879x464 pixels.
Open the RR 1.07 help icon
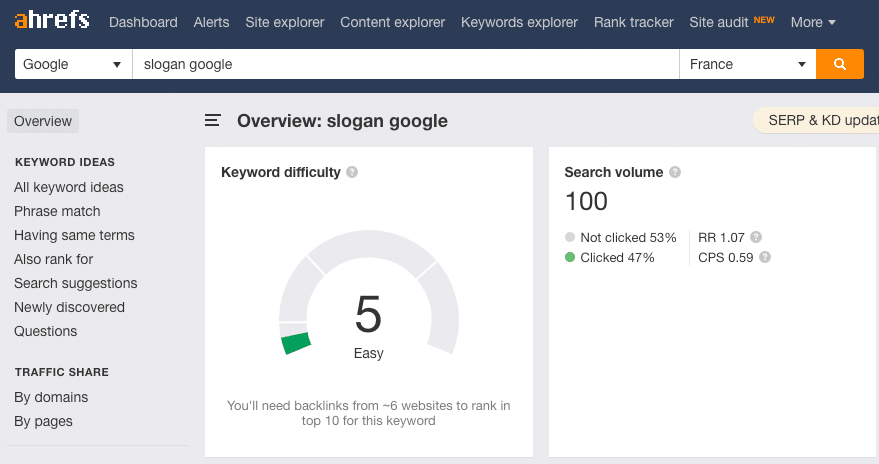[756, 237]
